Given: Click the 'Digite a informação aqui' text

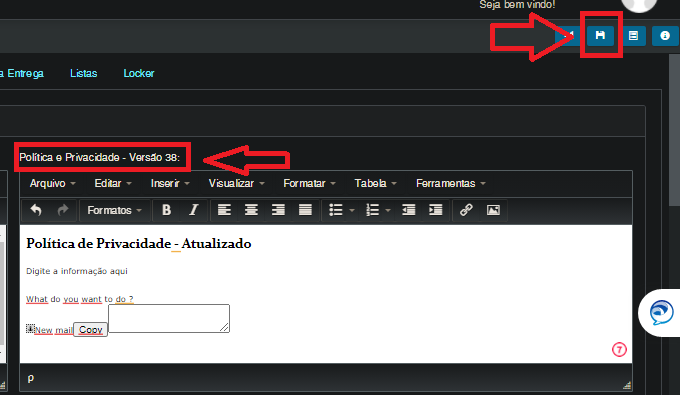Looking at the screenshot, I should tap(77, 271).
